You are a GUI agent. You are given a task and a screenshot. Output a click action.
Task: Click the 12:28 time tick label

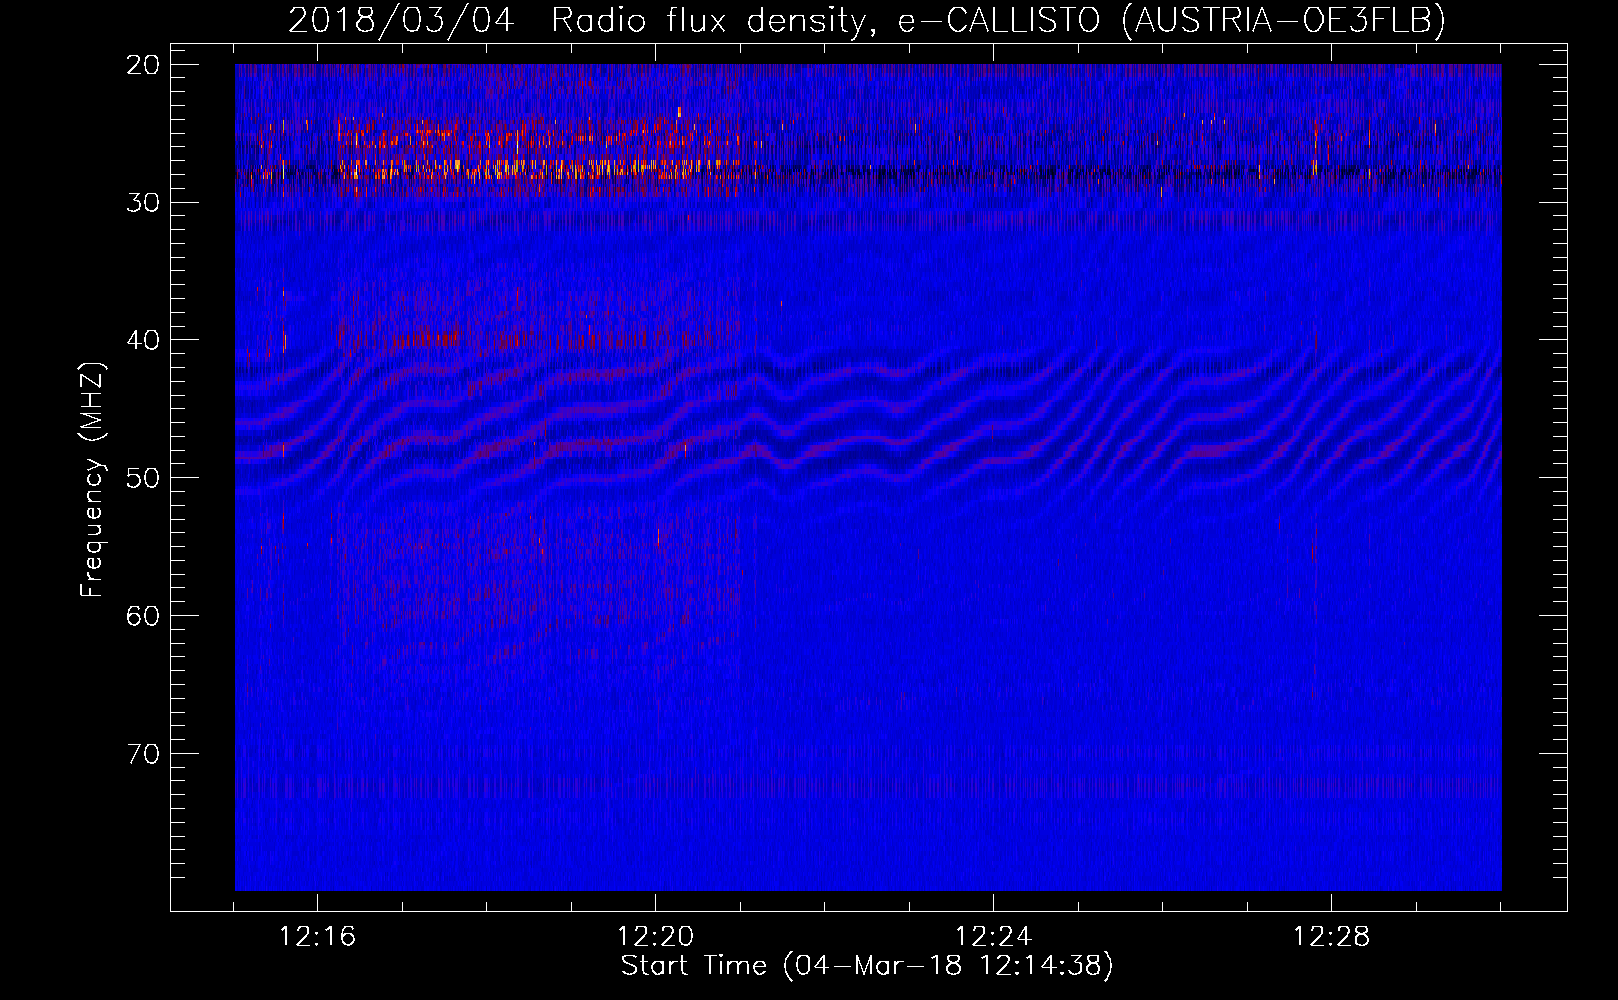pos(1331,937)
